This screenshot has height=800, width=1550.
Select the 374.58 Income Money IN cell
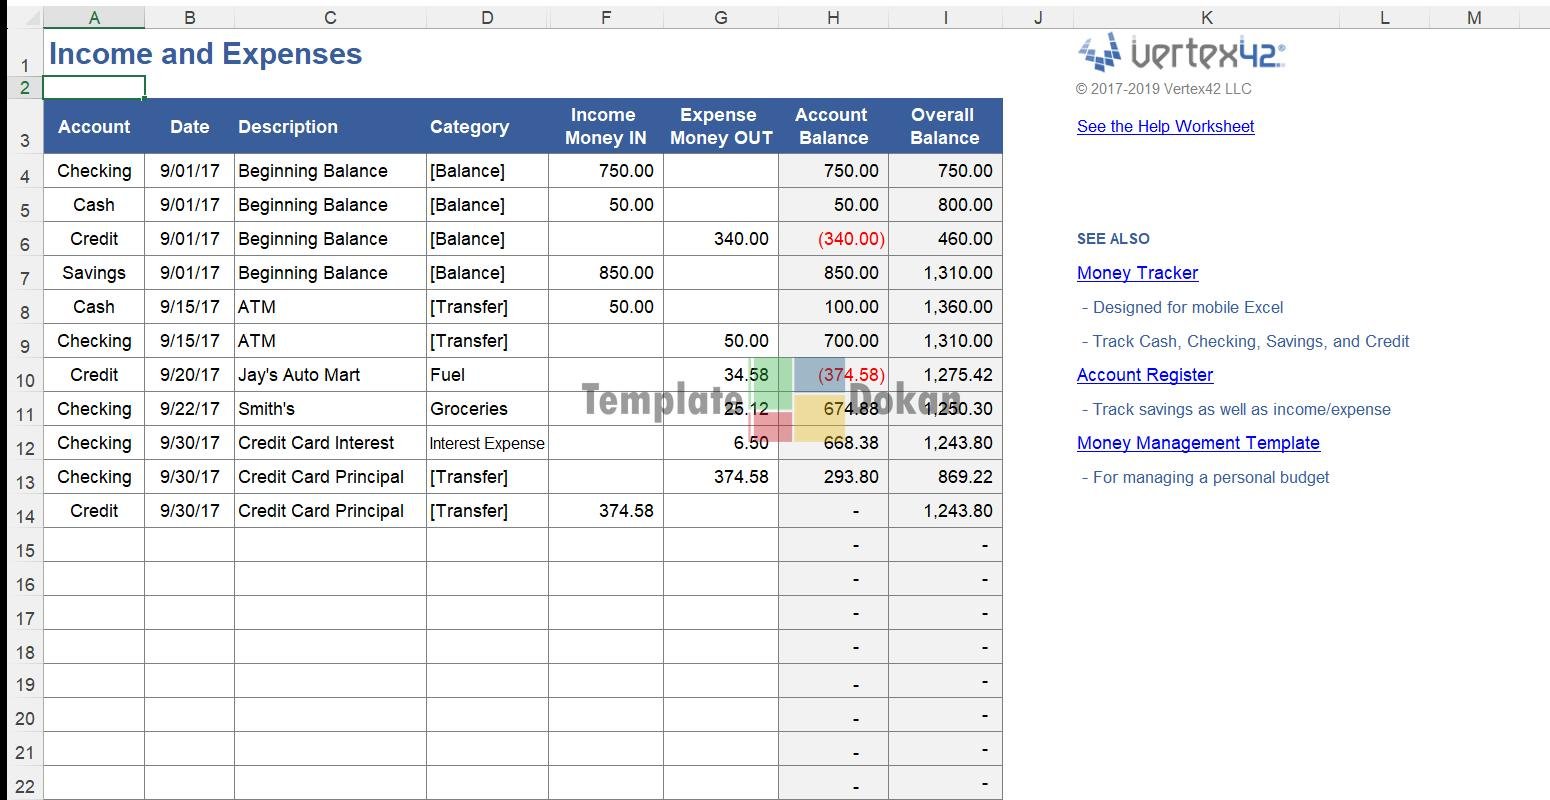pyautogui.click(x=605, y=511)
